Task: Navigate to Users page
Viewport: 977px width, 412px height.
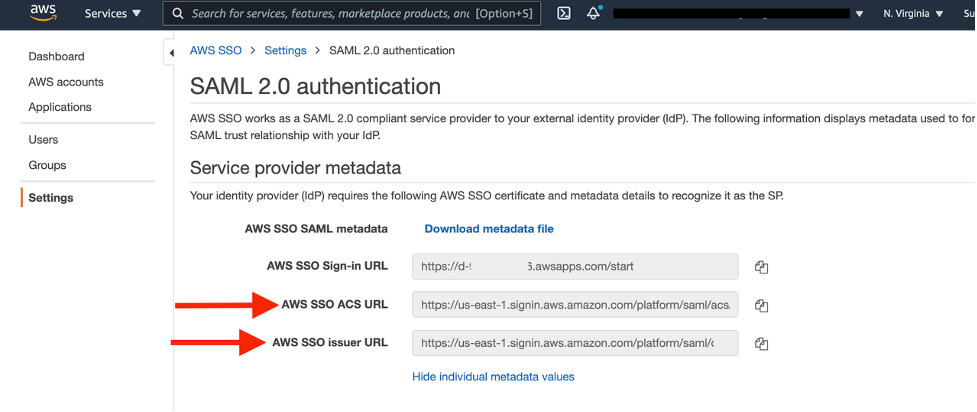Action: tap(43, 140)
